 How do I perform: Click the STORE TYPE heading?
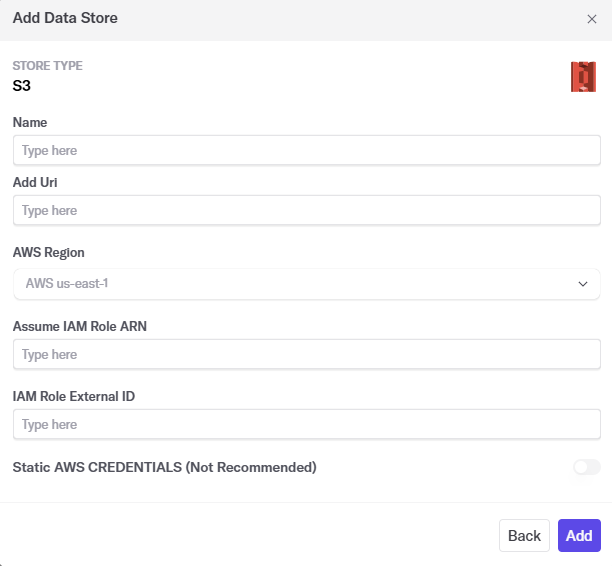[x=47, y=66]
